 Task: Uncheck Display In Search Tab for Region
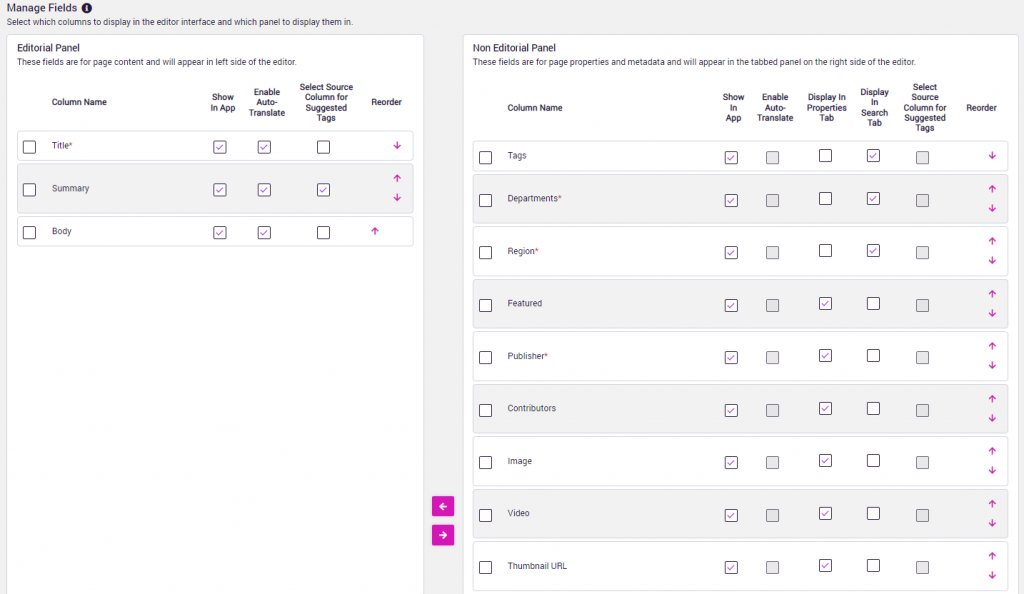[x=873, y=251]
